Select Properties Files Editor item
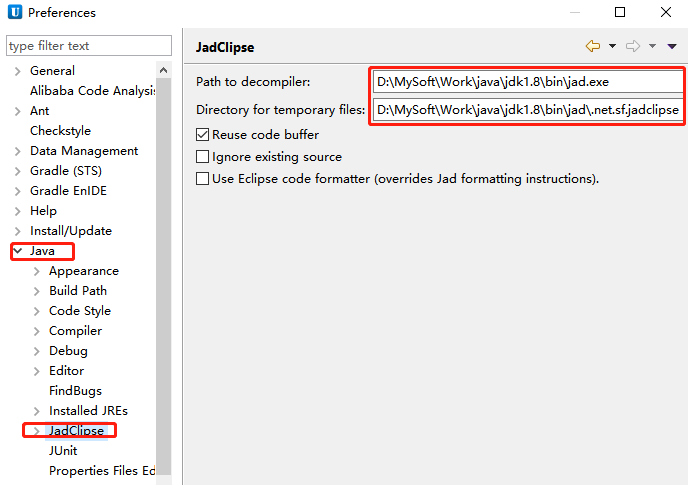 [x=102, y=471]
